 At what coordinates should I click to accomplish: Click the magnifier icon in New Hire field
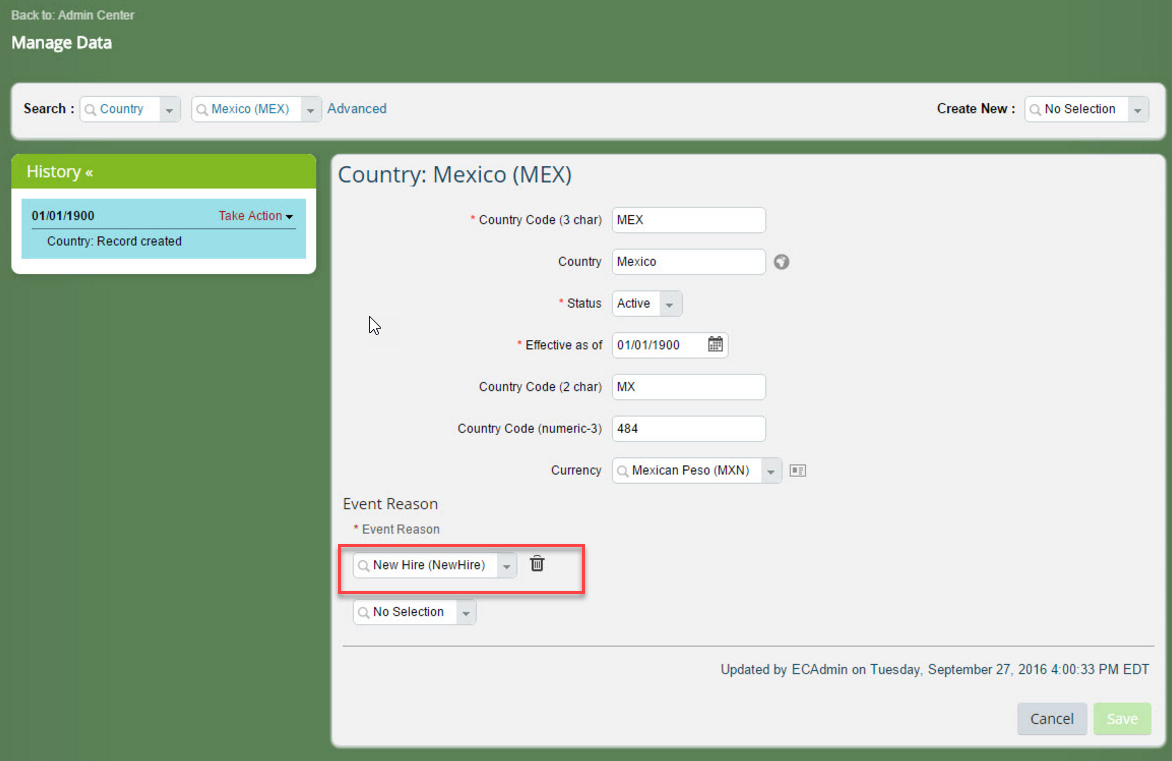[x=363, y=566]
